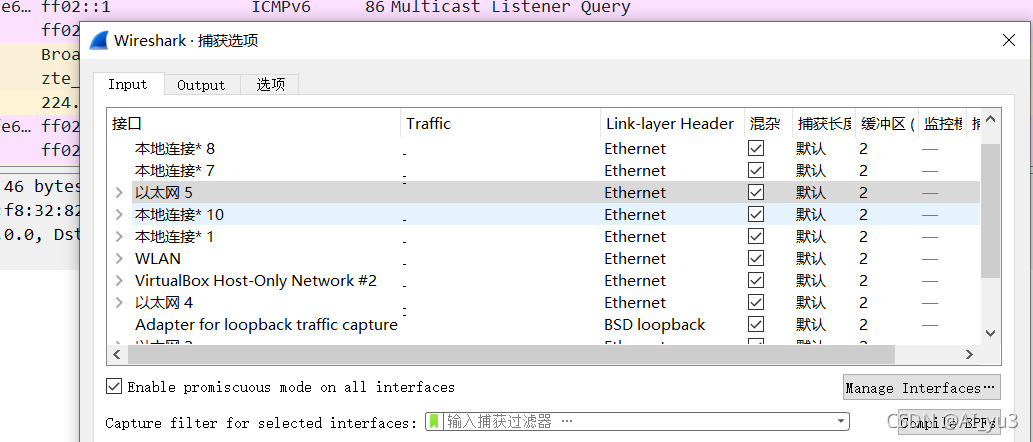Screen dimensions: 1033x442
Task: Expand the VirtualBox Host-Only Network #2 row
Action: point(119,280)
